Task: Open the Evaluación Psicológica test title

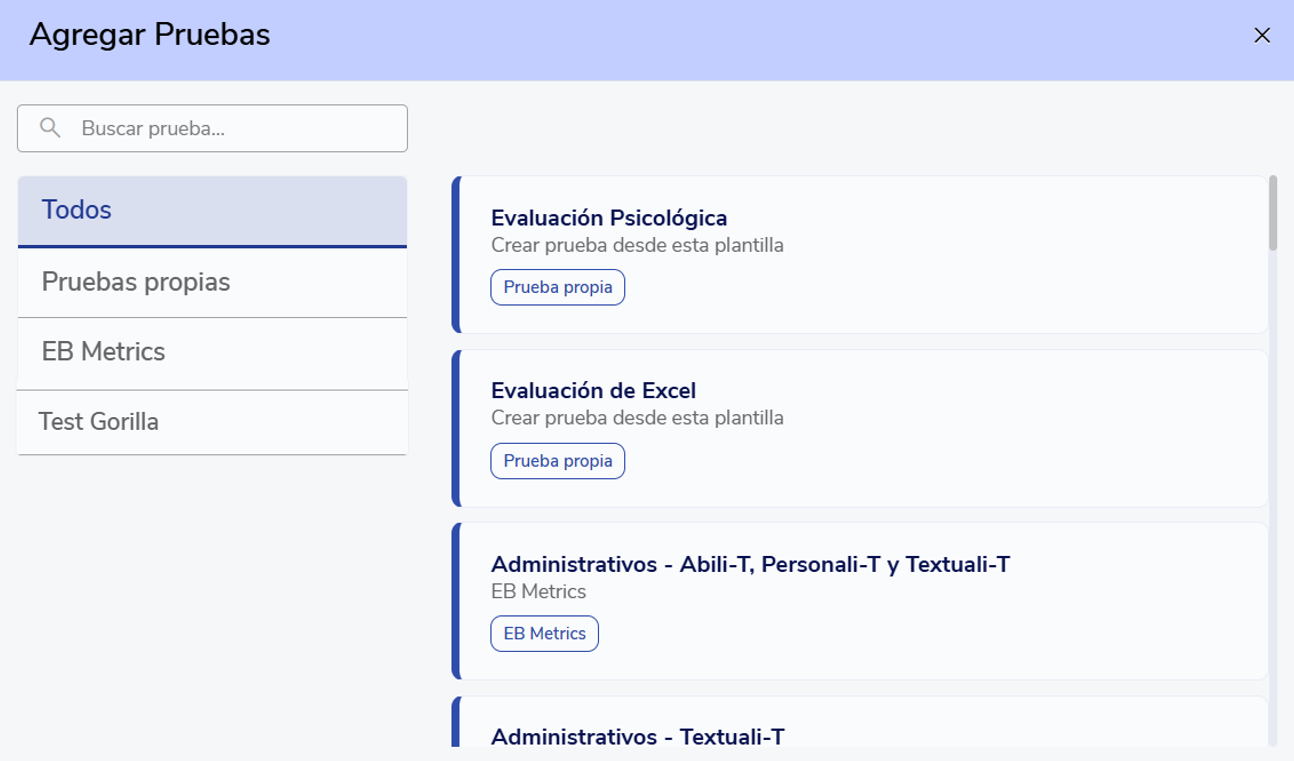Action: point(608,218)
